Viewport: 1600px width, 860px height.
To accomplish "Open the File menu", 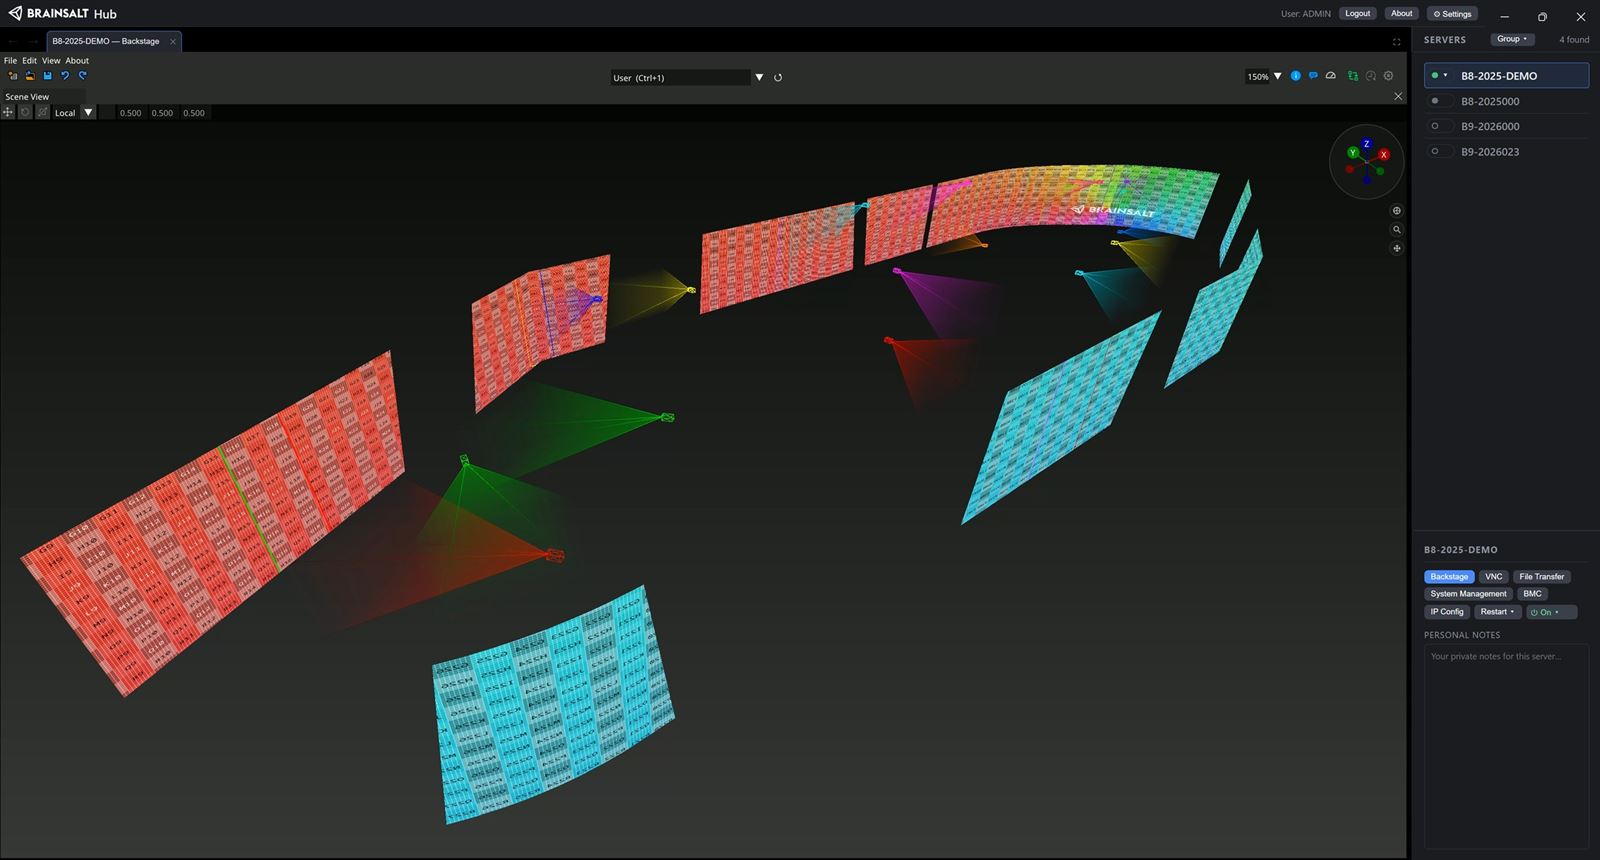I will click(10, 60).
